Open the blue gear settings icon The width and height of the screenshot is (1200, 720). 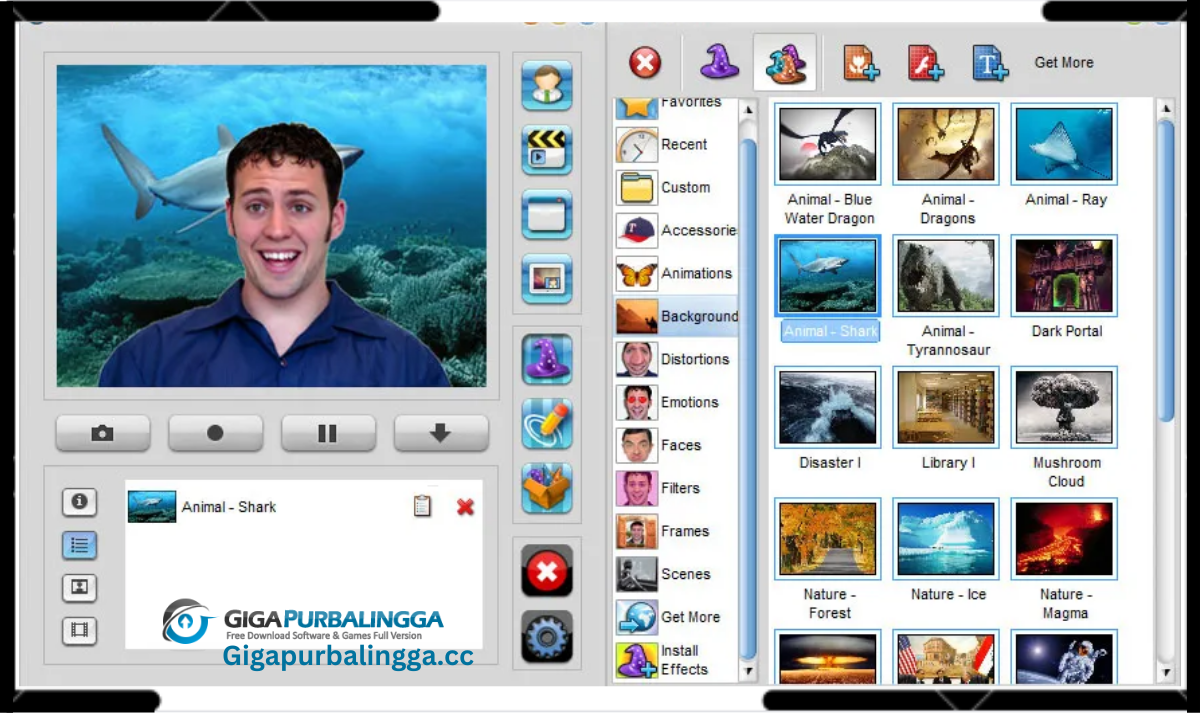pyautogui.click(x=547, y=636)
